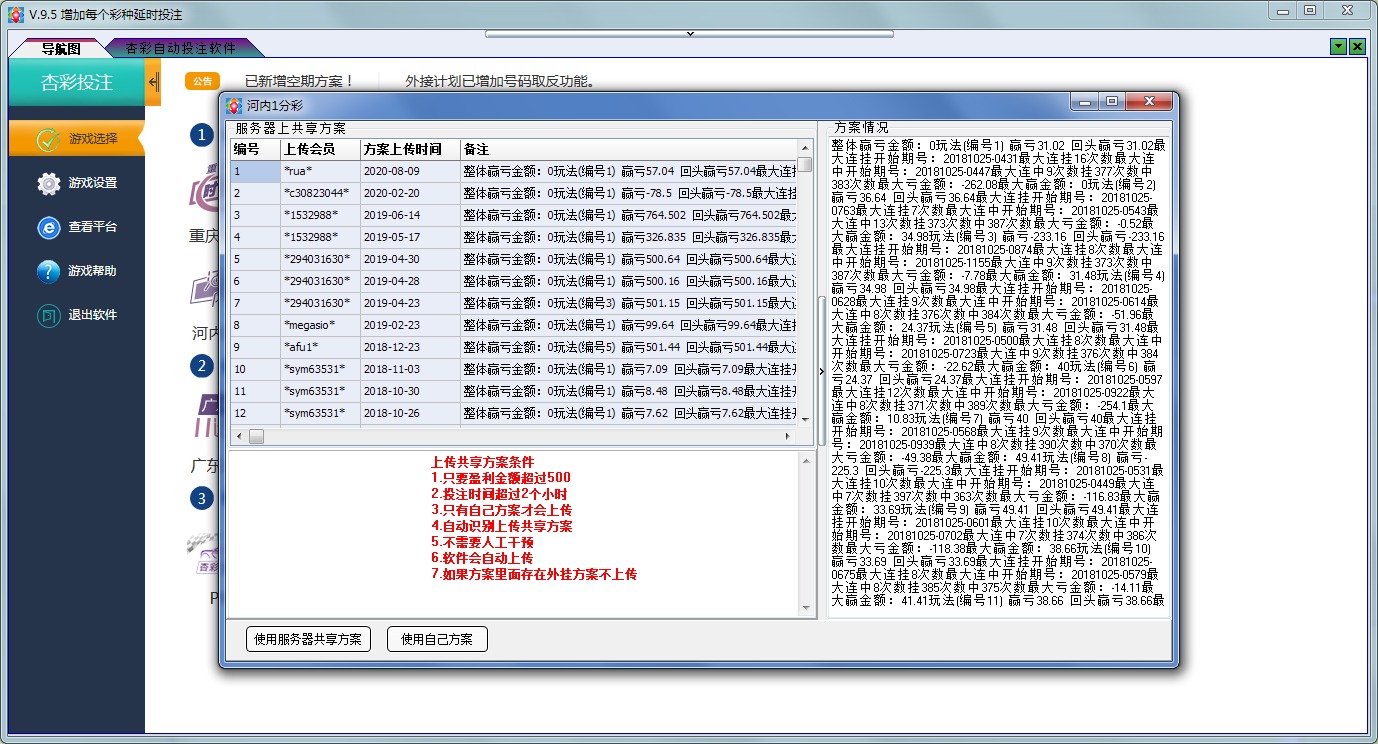Switch to the 导航图 tab

point(60,48)
